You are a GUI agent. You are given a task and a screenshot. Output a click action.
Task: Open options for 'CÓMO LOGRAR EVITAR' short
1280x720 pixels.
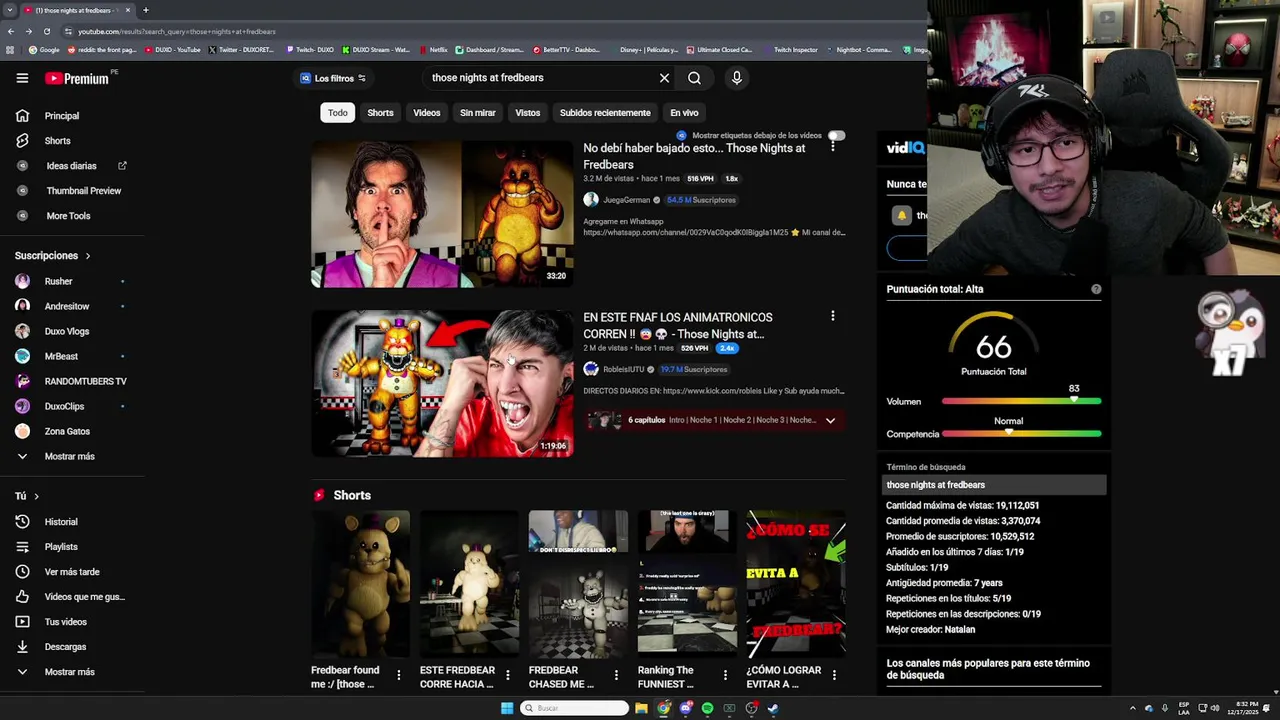pos(834,676)
